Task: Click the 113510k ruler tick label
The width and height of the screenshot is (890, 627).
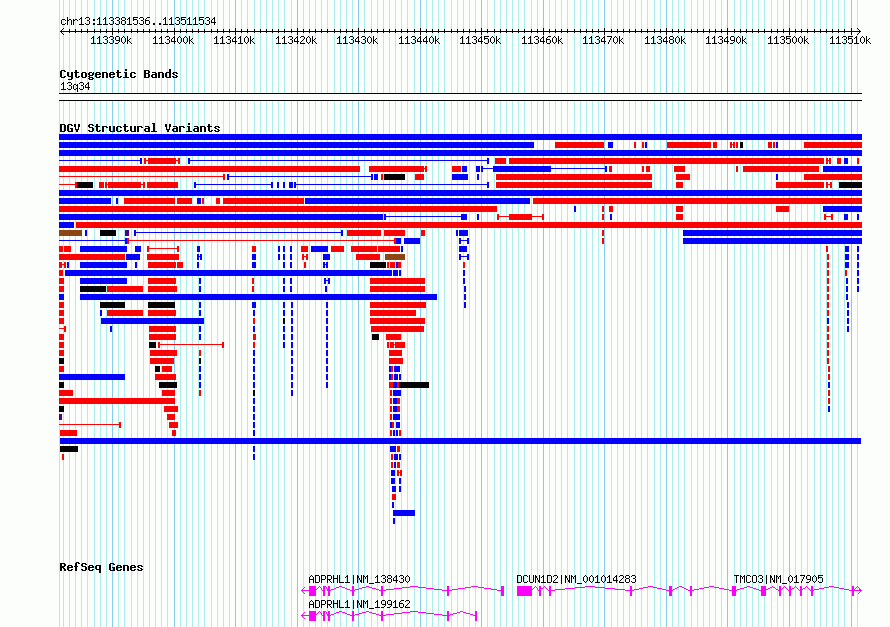Action: 850,40
